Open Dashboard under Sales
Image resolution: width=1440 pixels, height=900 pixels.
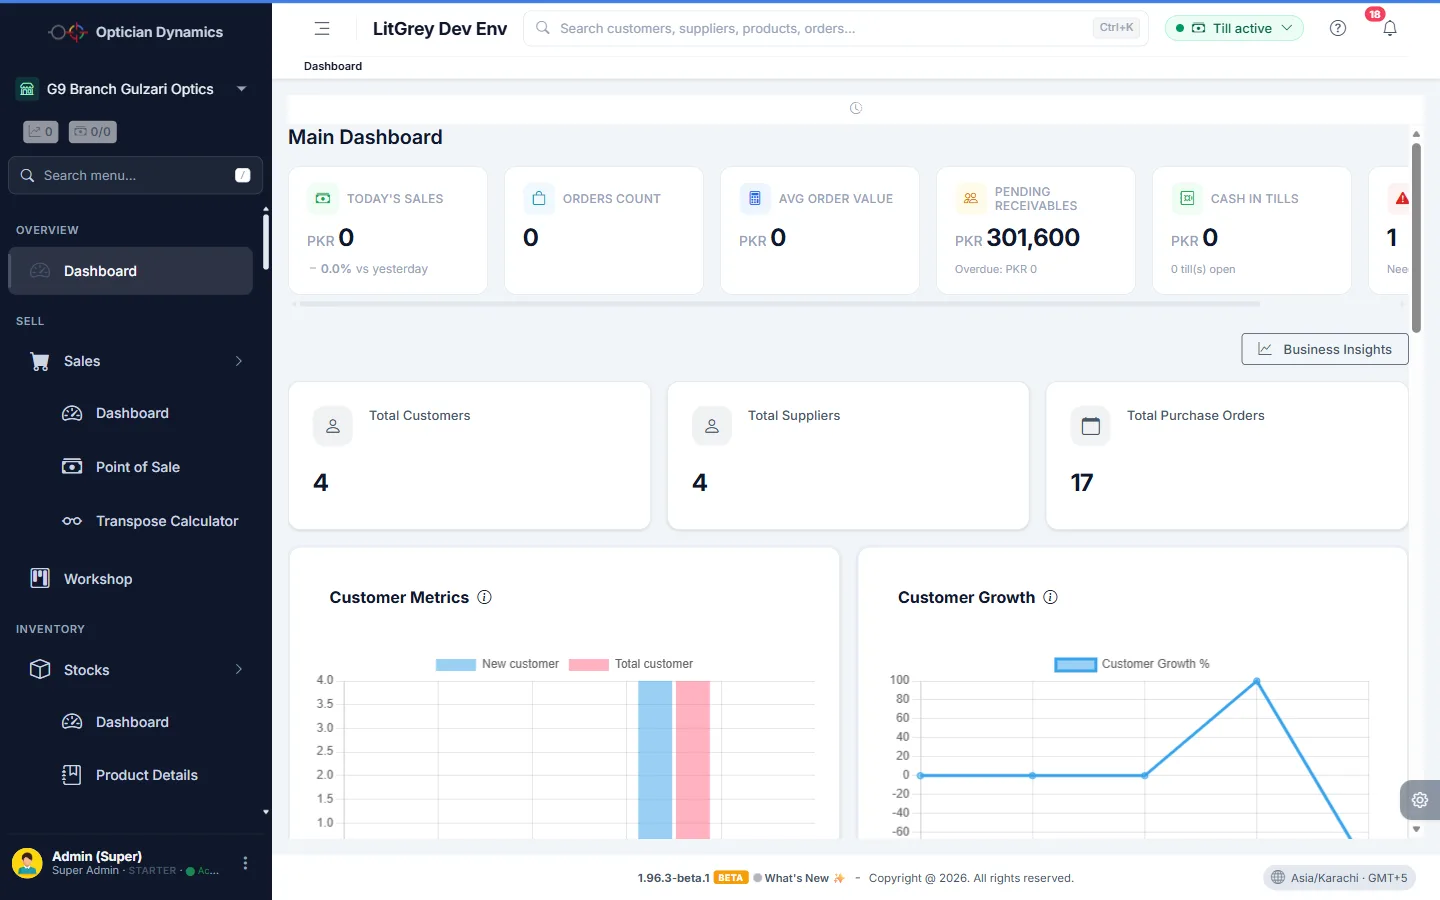(131, 413)
